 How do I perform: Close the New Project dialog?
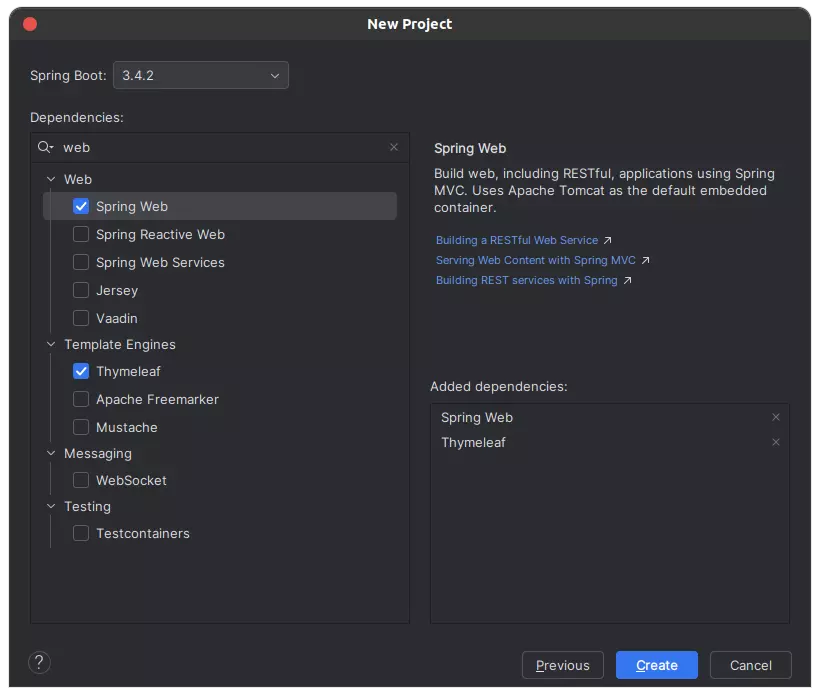click(30, 24)
